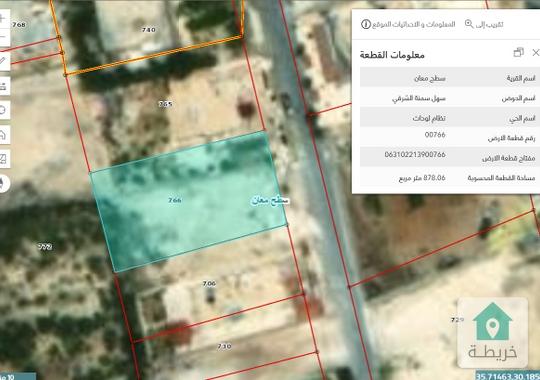Select the village name value 'سطح معان'
This screenshot has width=540, height=380.
coord(429,79)
